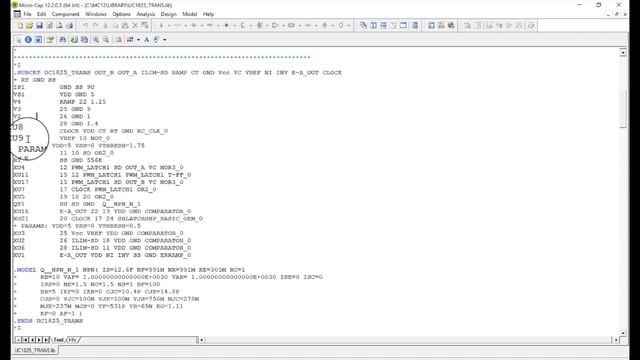Click the .ENDS UC1825_TRANS line
The height and width of the screenshot is (360, 640).
pyautogui.click(x=49, y=321)
